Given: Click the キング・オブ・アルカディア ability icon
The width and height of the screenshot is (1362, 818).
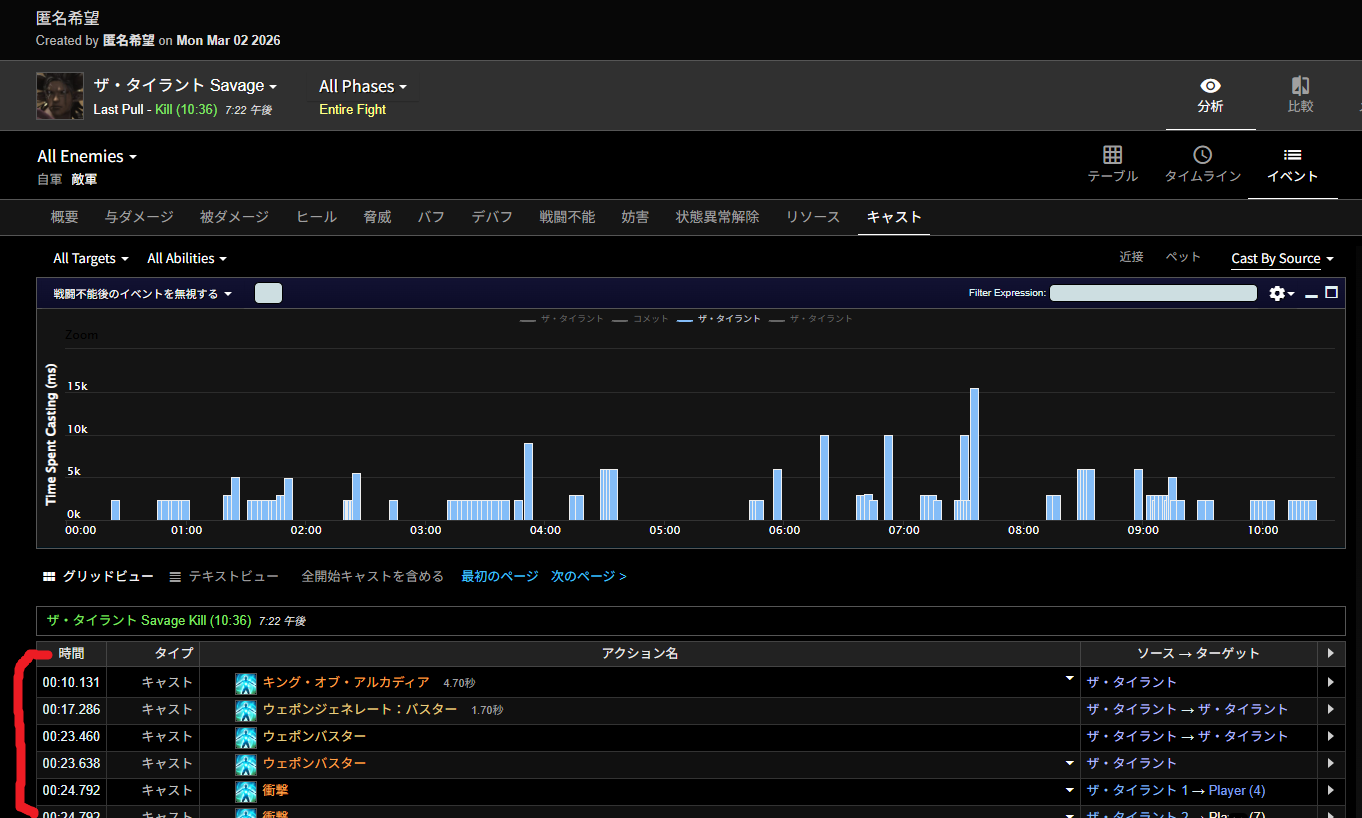Looking at the screenshot, I should pos(246,683).
